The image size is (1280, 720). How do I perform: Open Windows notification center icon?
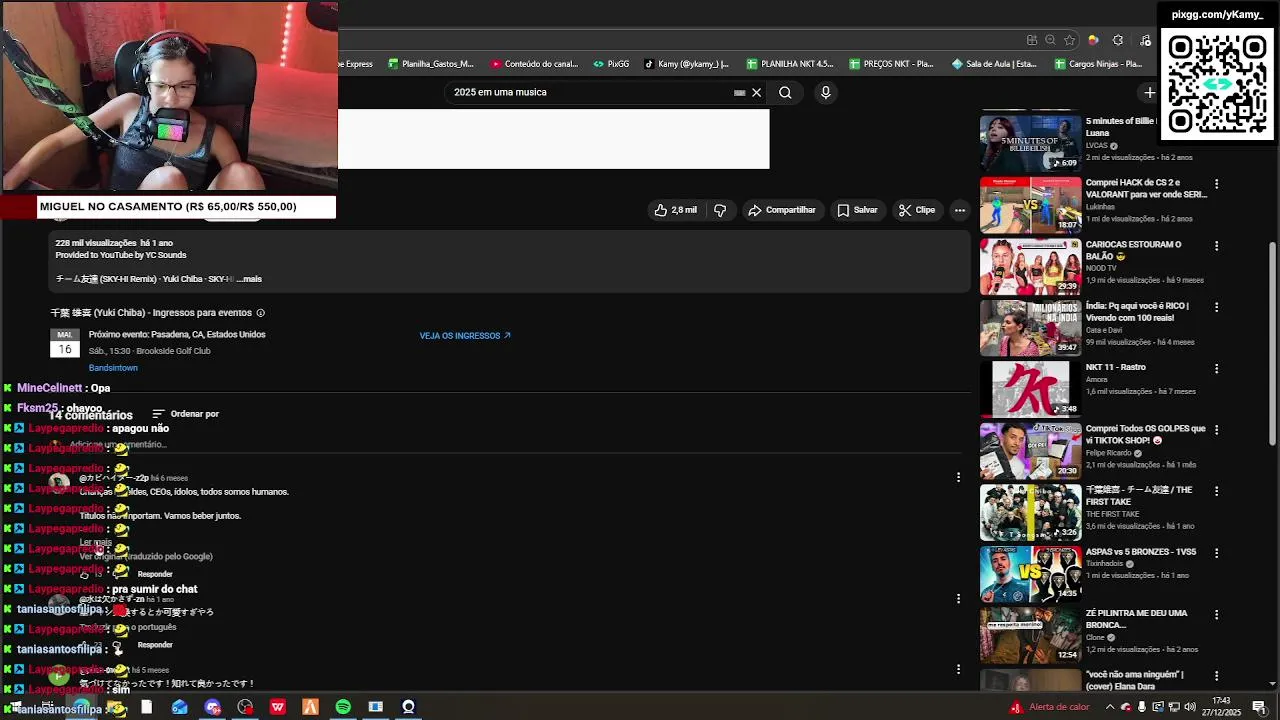click(x=1259, y=707)
